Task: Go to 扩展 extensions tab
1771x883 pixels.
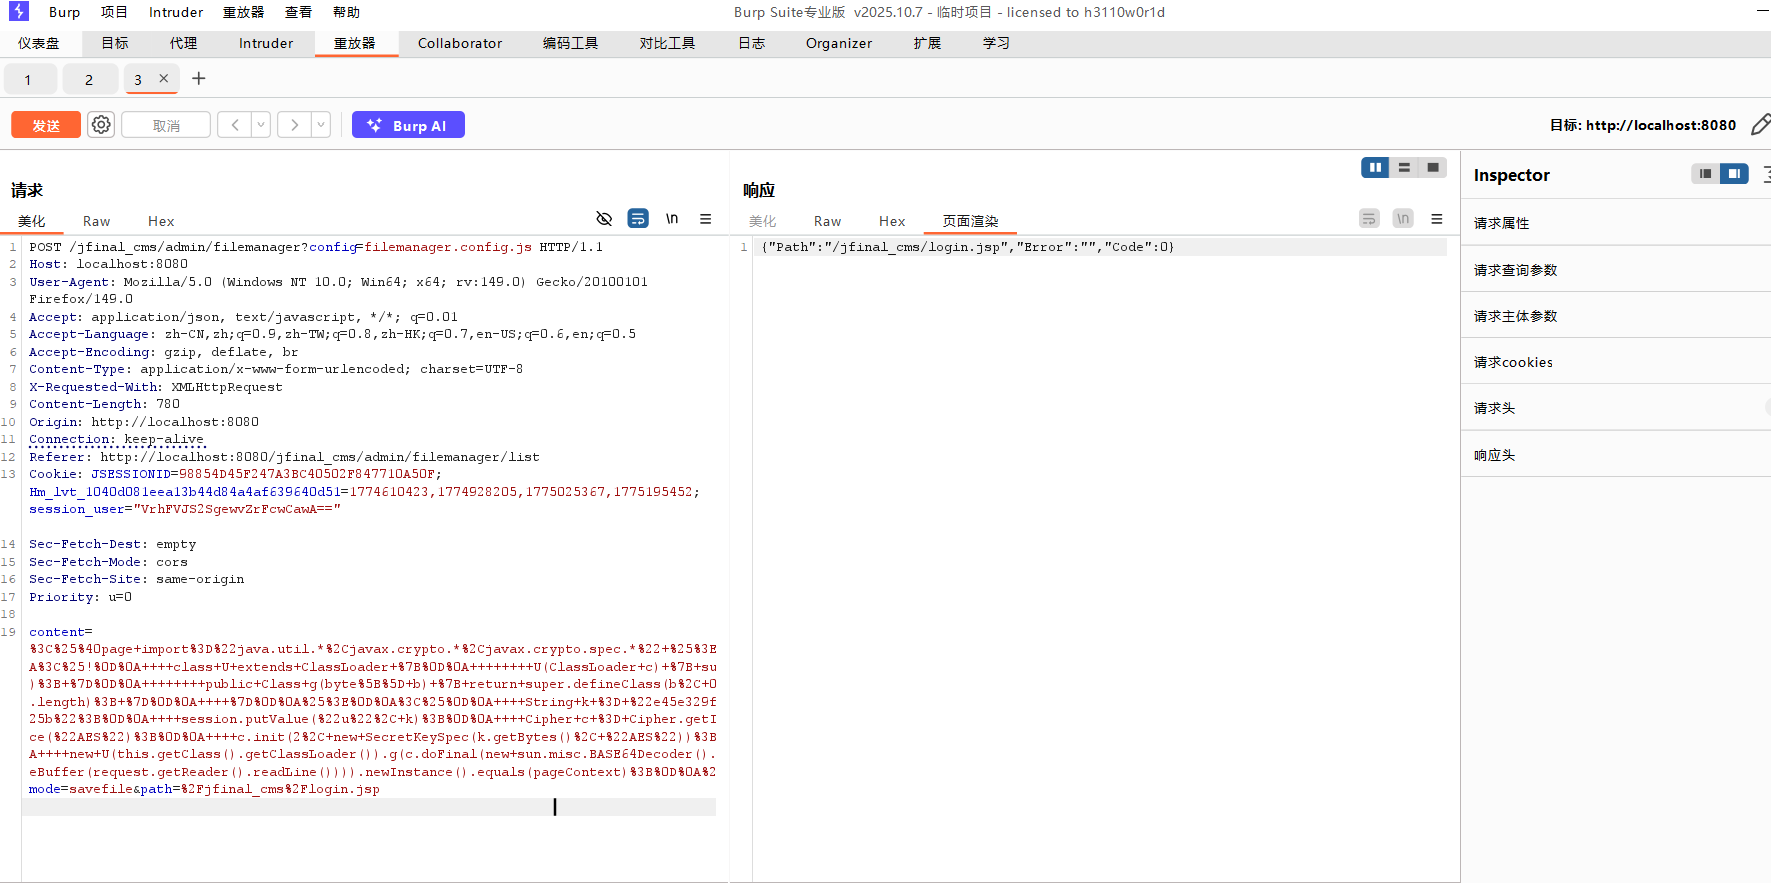Action: point(927,43)
